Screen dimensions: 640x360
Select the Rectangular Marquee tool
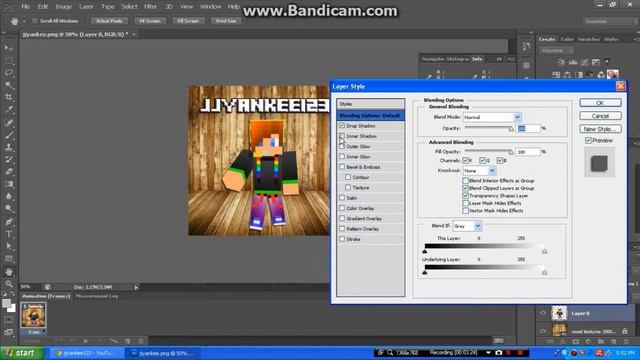tap(9, 61)
